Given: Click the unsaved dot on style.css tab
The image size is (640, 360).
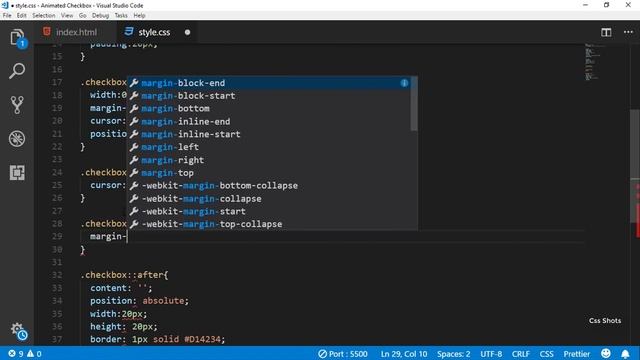Looking at the screenshot, I should pyautogui.click(x=187, y=32).
